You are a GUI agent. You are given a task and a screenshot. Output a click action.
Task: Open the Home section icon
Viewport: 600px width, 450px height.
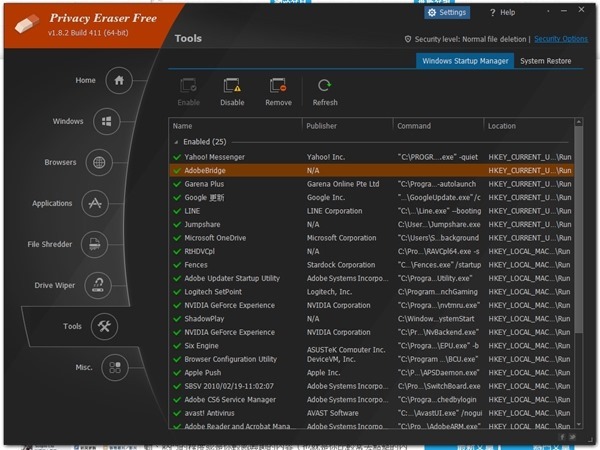[x=119, y=81]
